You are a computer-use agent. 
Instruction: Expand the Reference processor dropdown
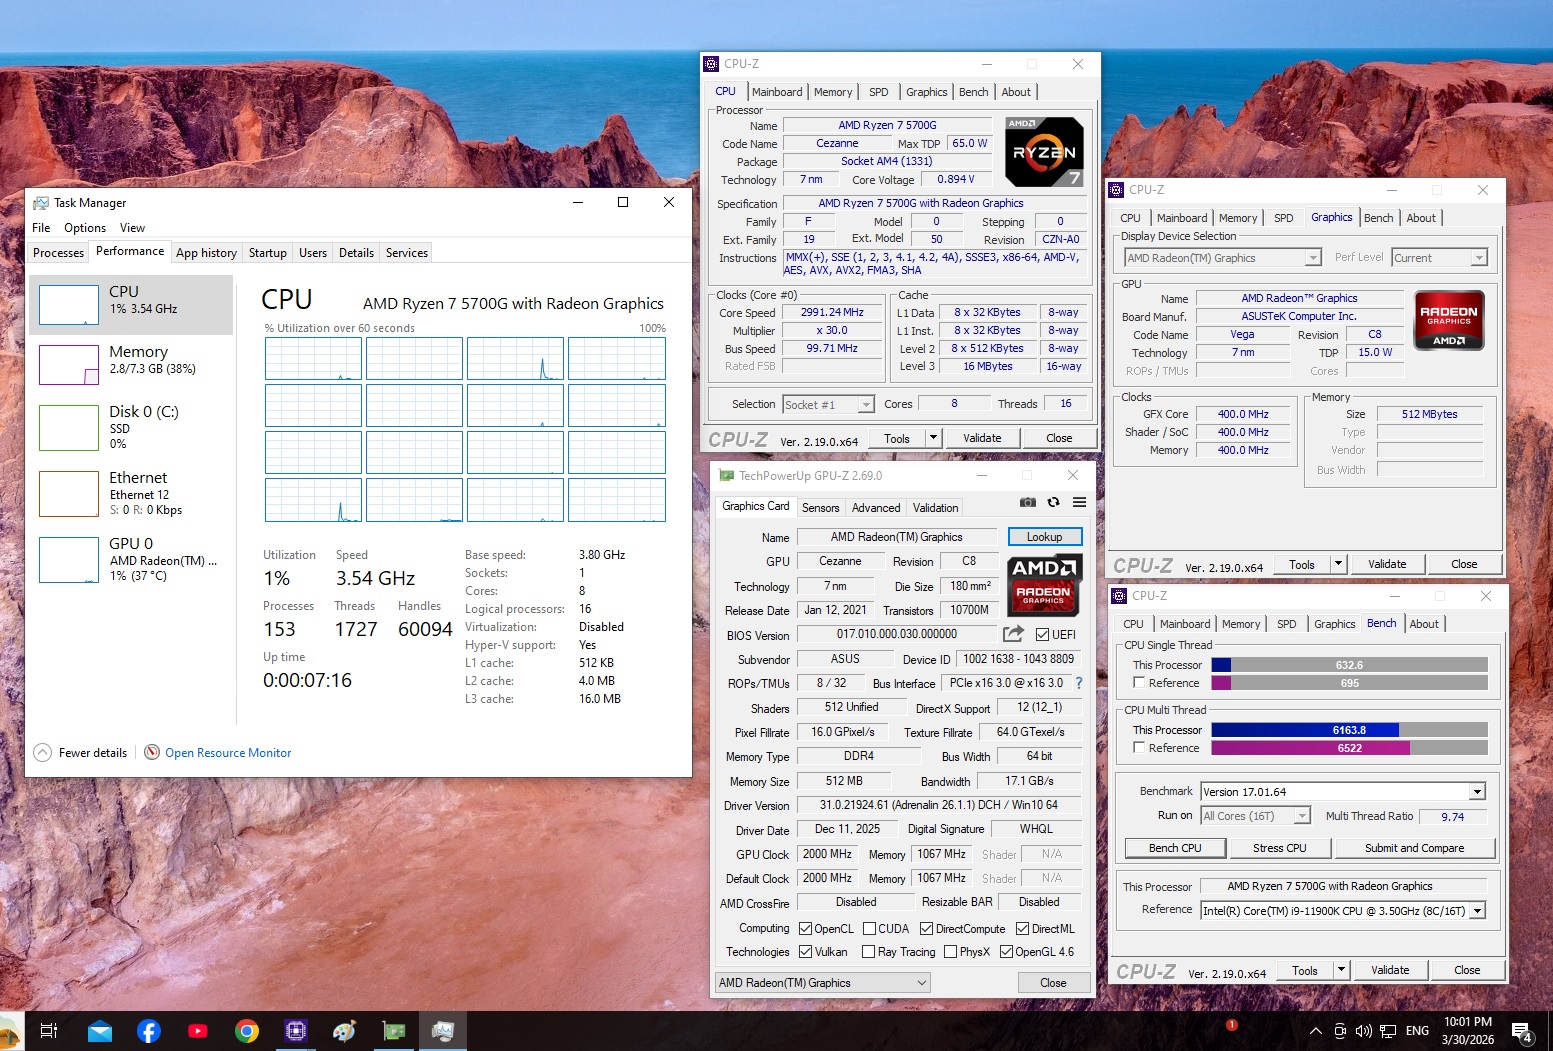(1477, 911)
